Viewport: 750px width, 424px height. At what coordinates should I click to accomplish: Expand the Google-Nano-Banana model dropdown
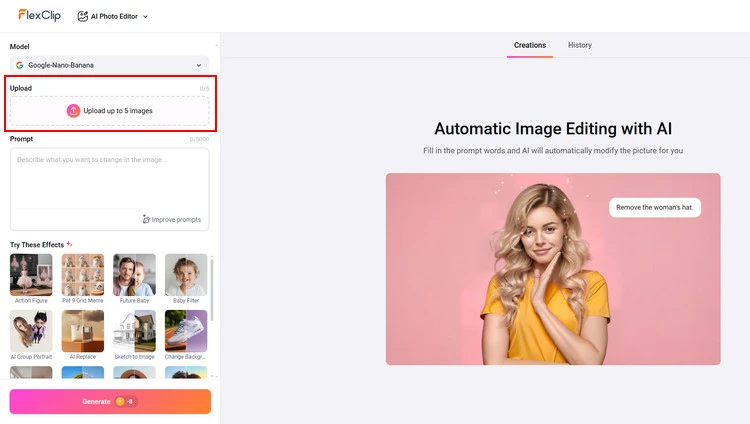199,65
